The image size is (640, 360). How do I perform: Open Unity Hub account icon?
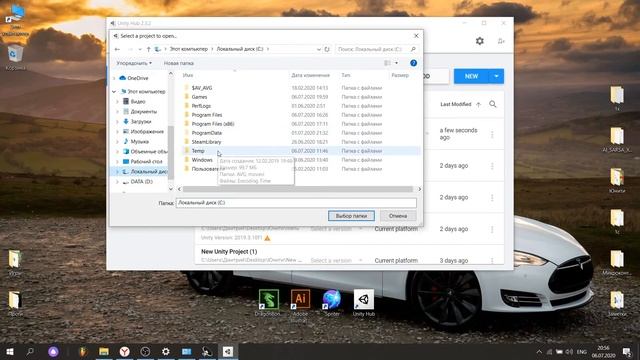(501, 41)
